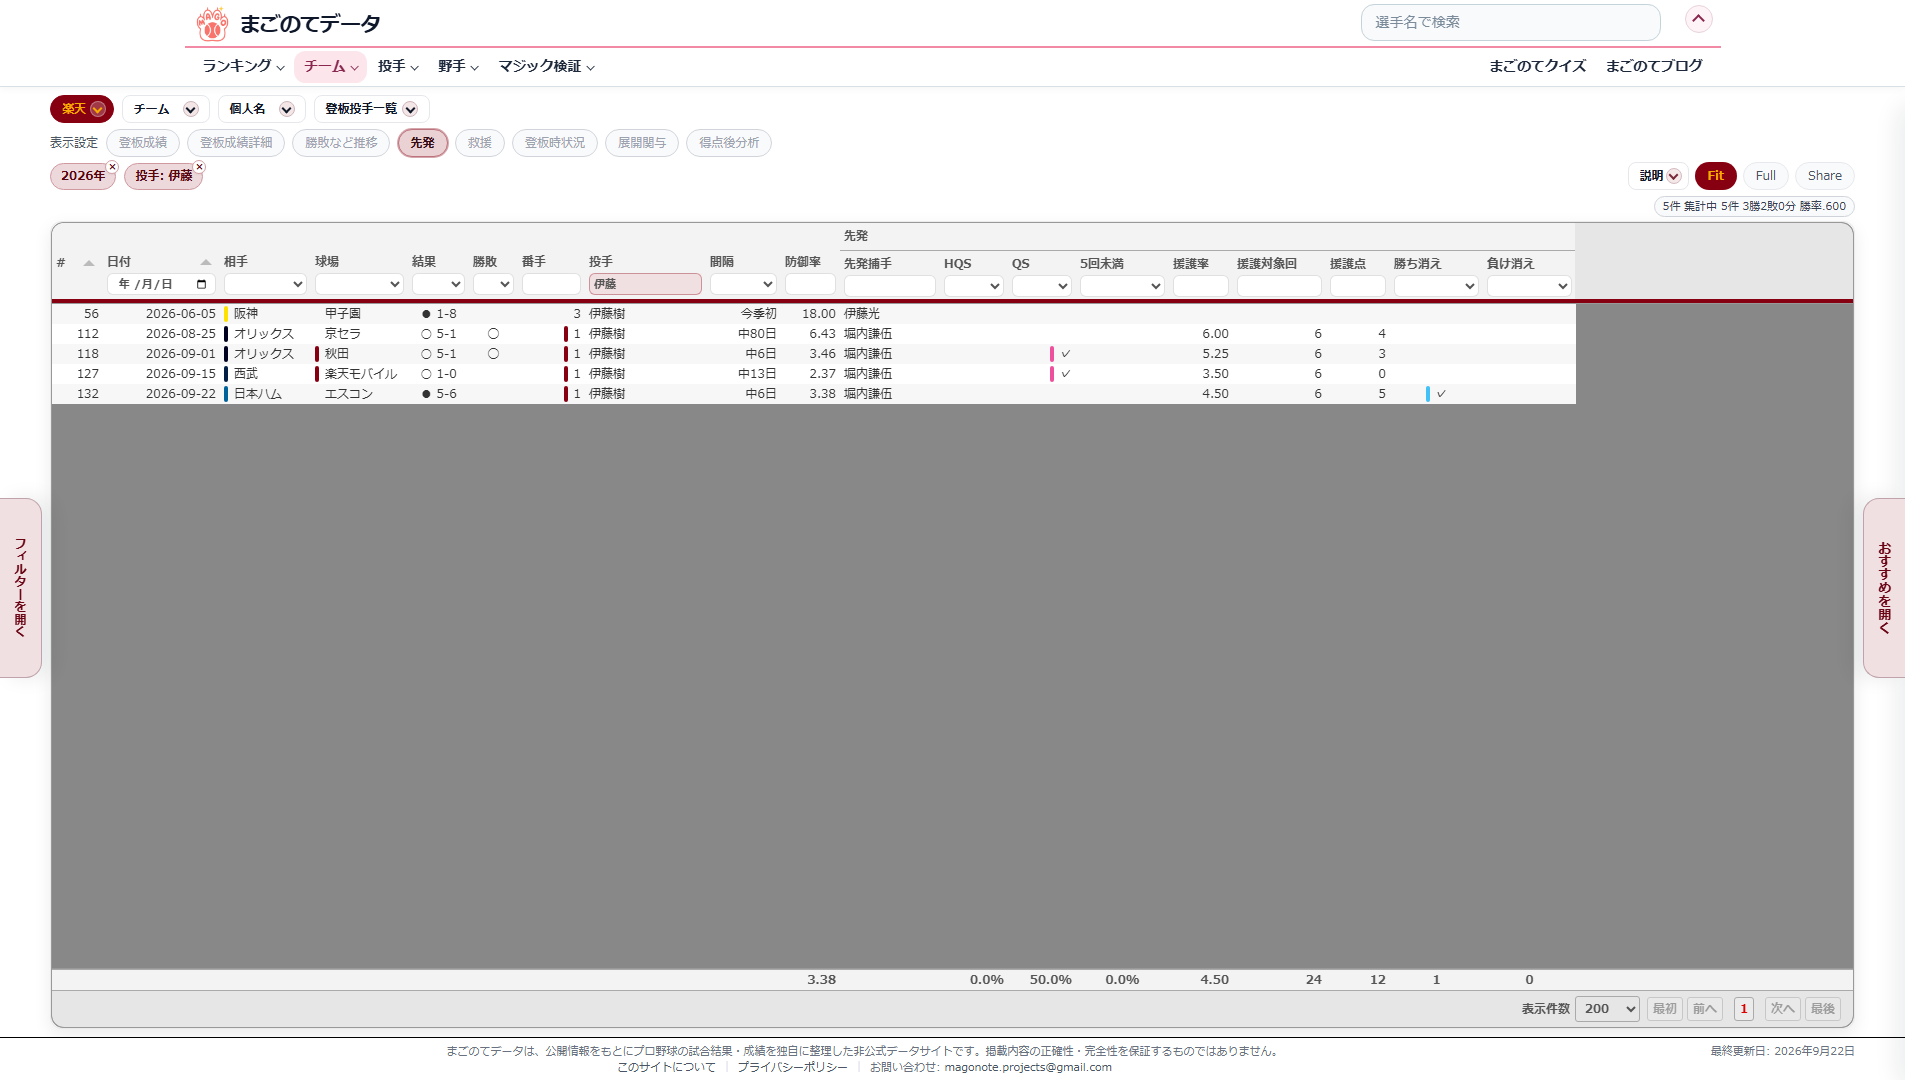Click the 選手名で検索 search field

pyautogui.click(x=1510, y=22)
